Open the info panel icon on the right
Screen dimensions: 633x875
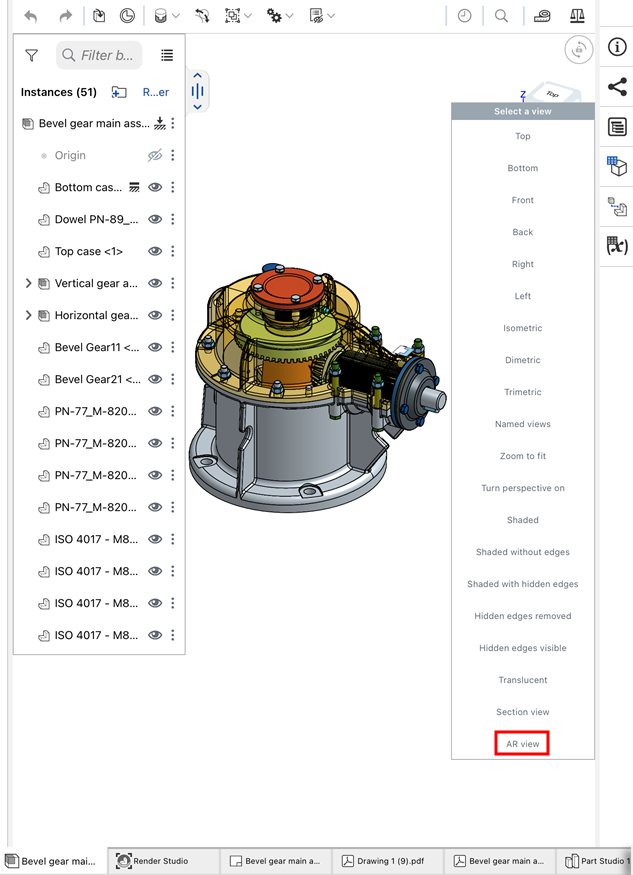tap(617, 48)
